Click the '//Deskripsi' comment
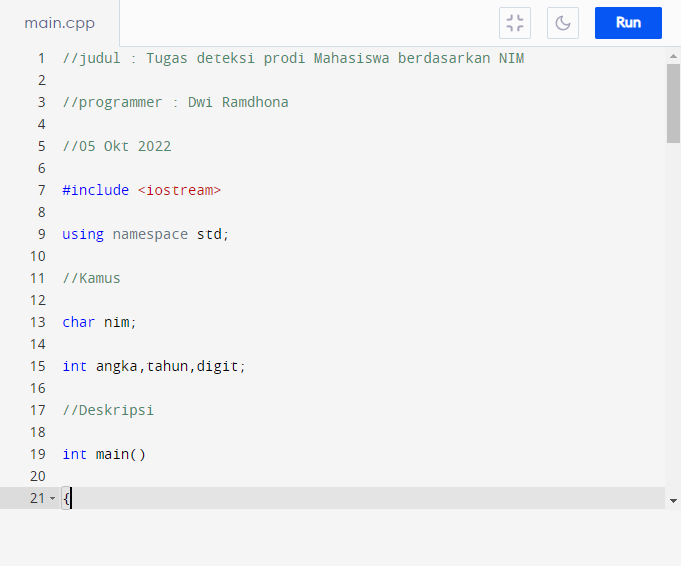 [x=108, y=410]
